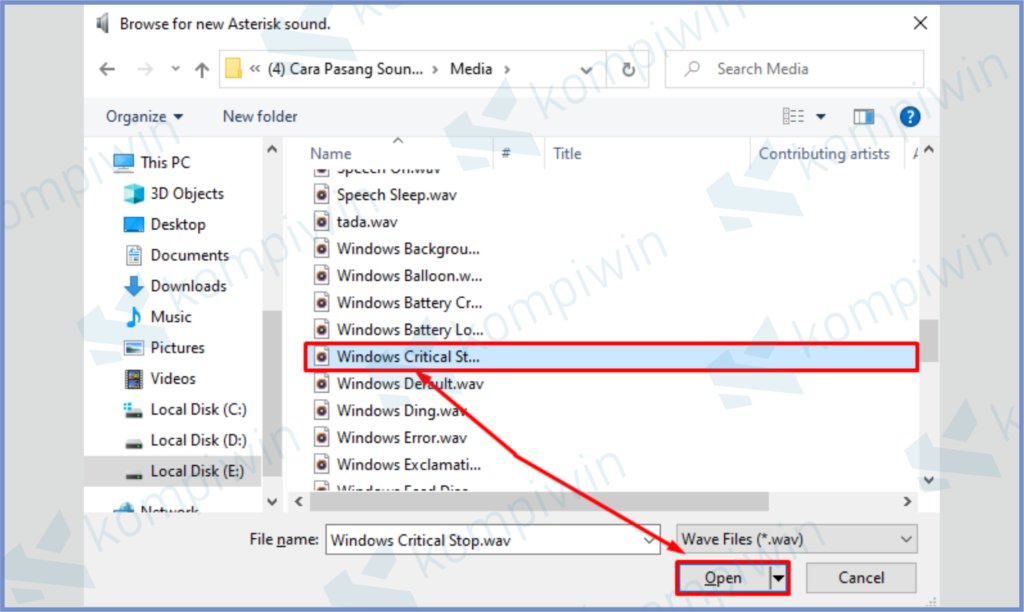Select the tada.wav sound file

coord(360,221)
